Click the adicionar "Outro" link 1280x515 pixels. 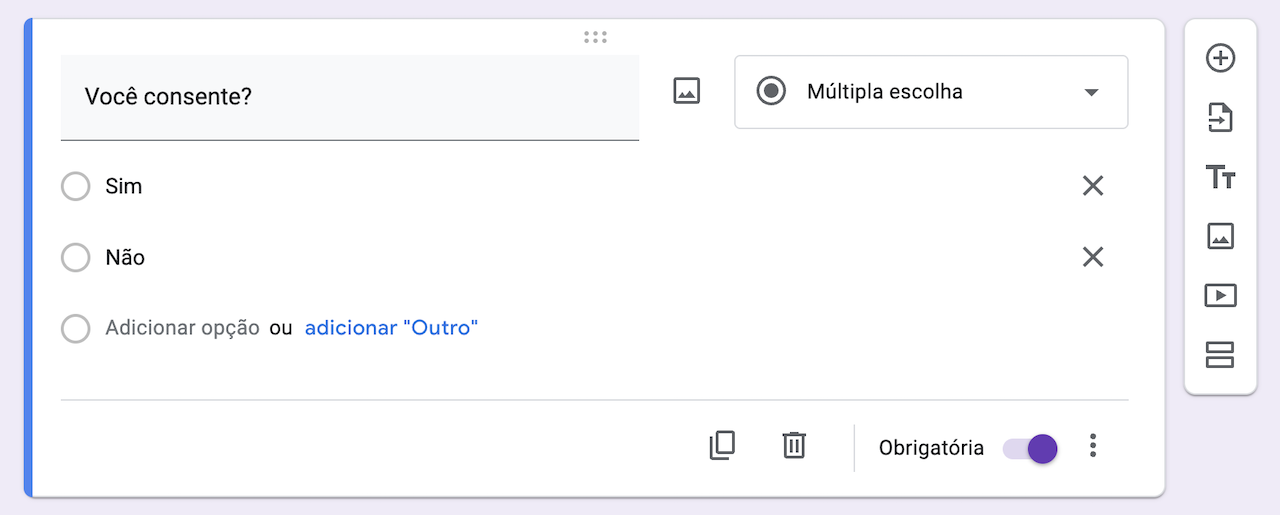391,328
